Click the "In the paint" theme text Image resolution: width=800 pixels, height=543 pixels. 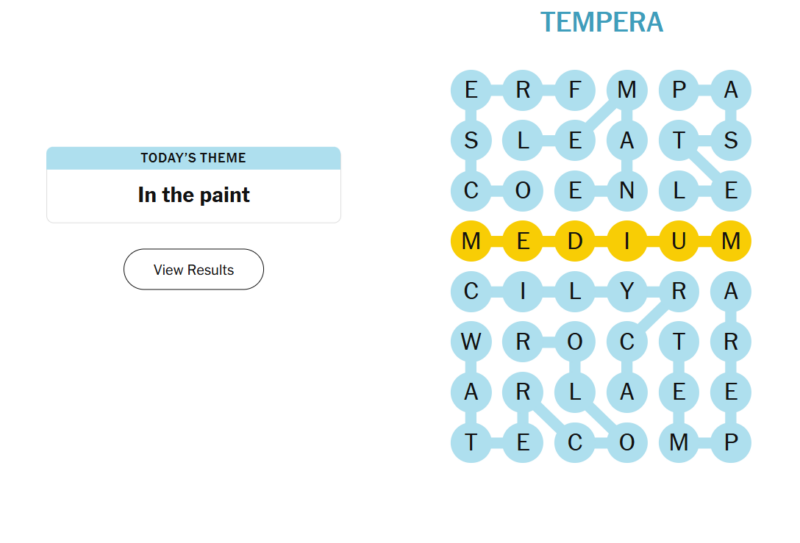[x=193, y=195]
